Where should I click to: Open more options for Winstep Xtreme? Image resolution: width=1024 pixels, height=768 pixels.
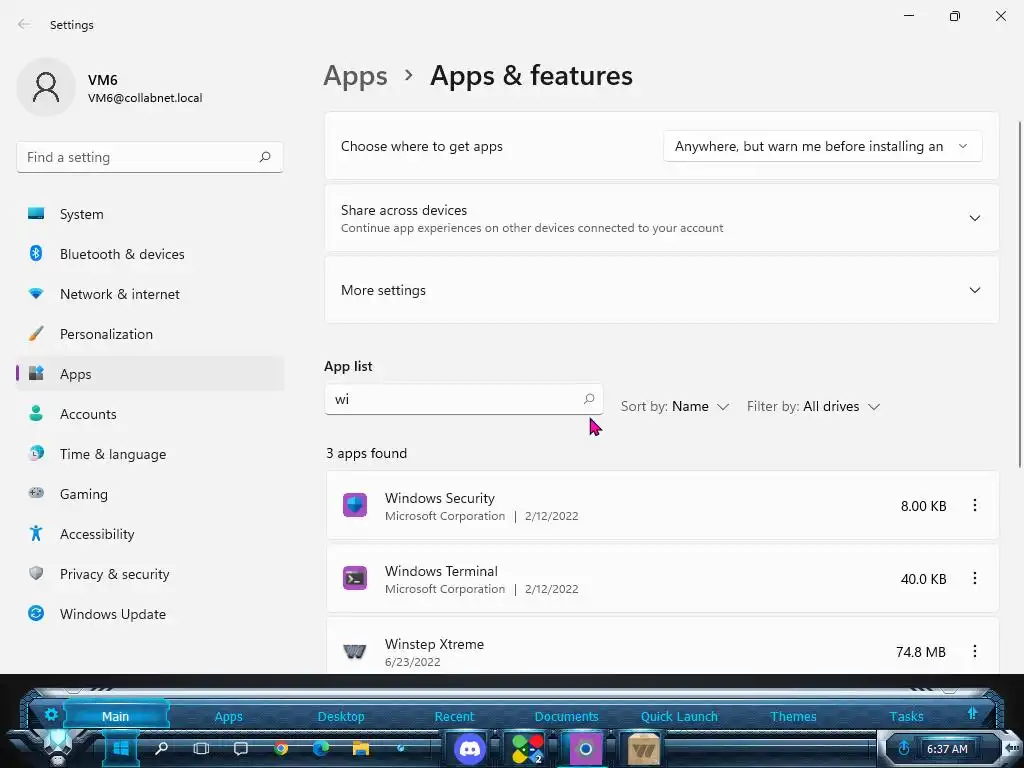click(974, 651)
